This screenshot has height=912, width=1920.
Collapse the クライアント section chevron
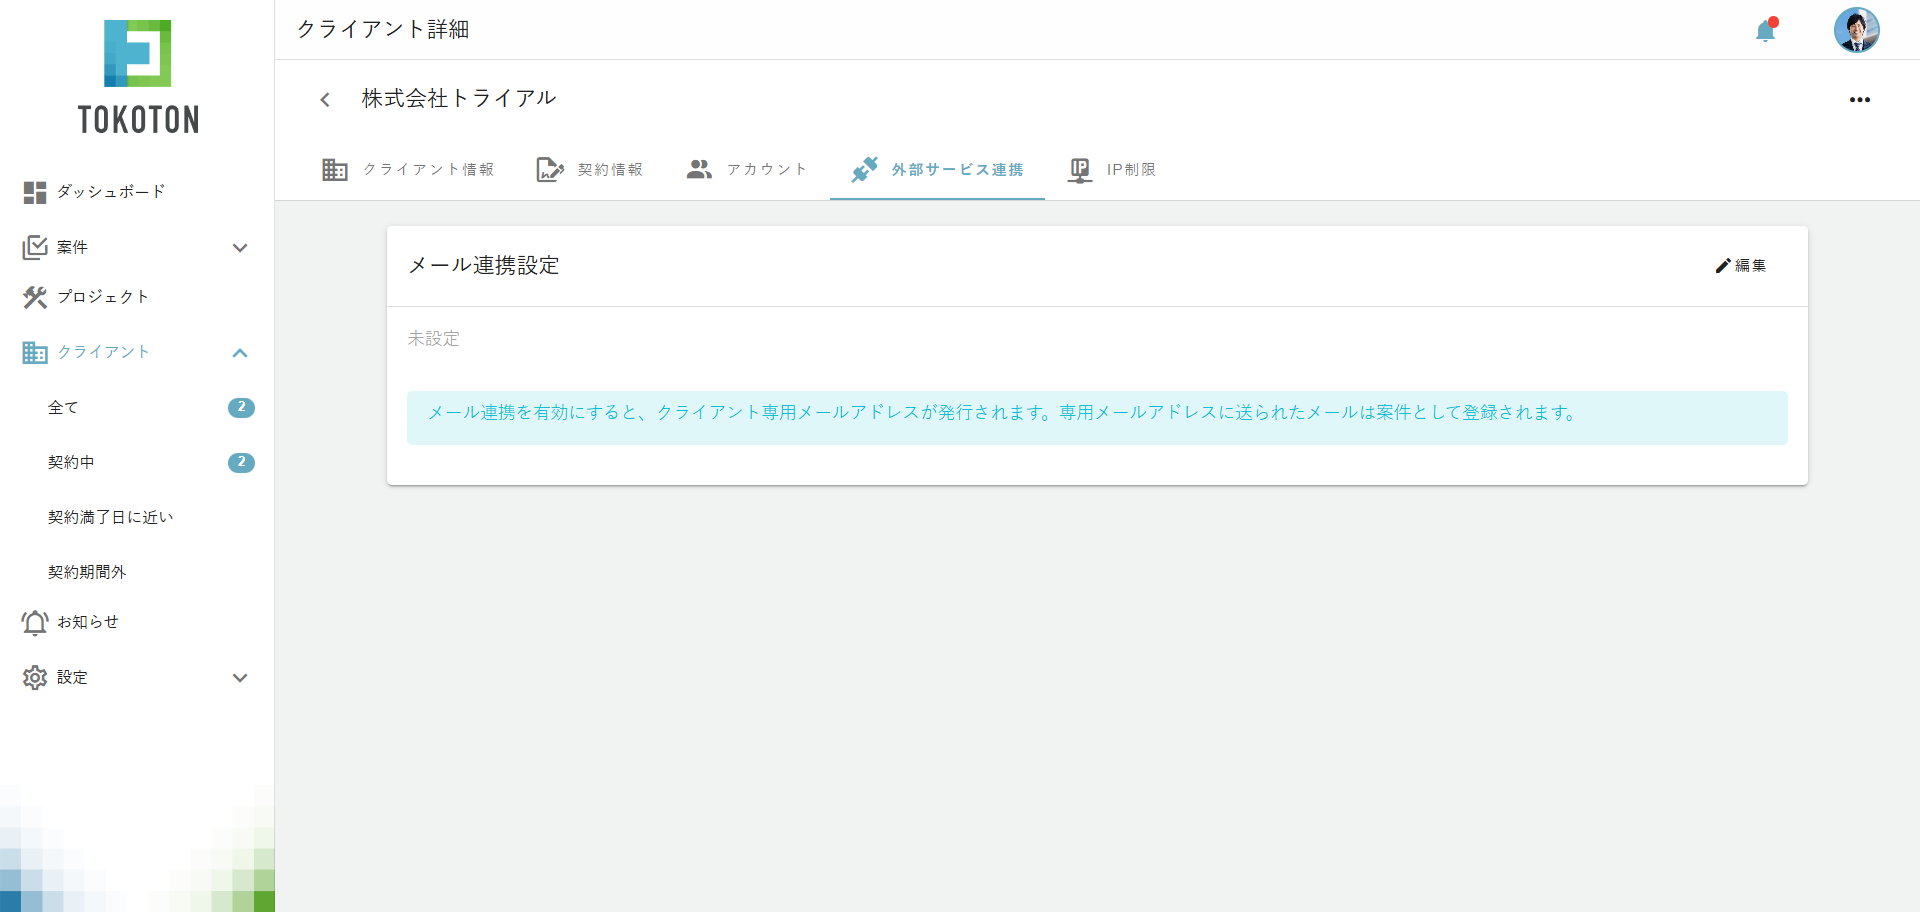pos(240,353)
